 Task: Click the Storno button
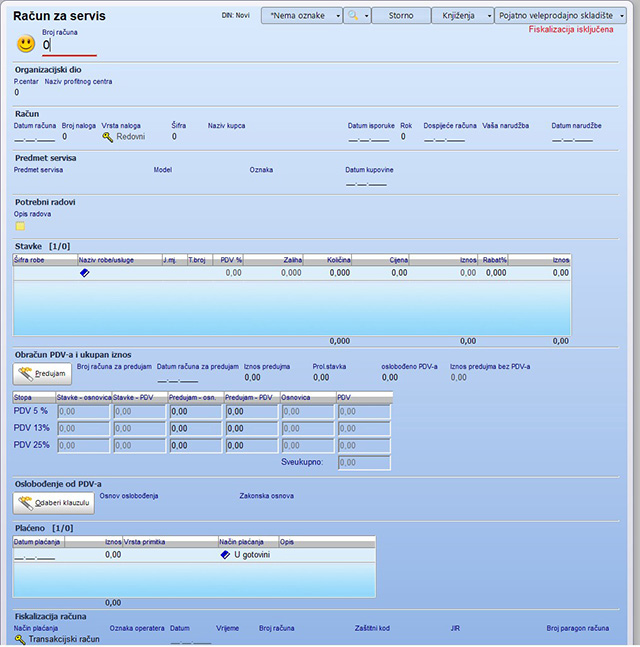tap(401, 16)
